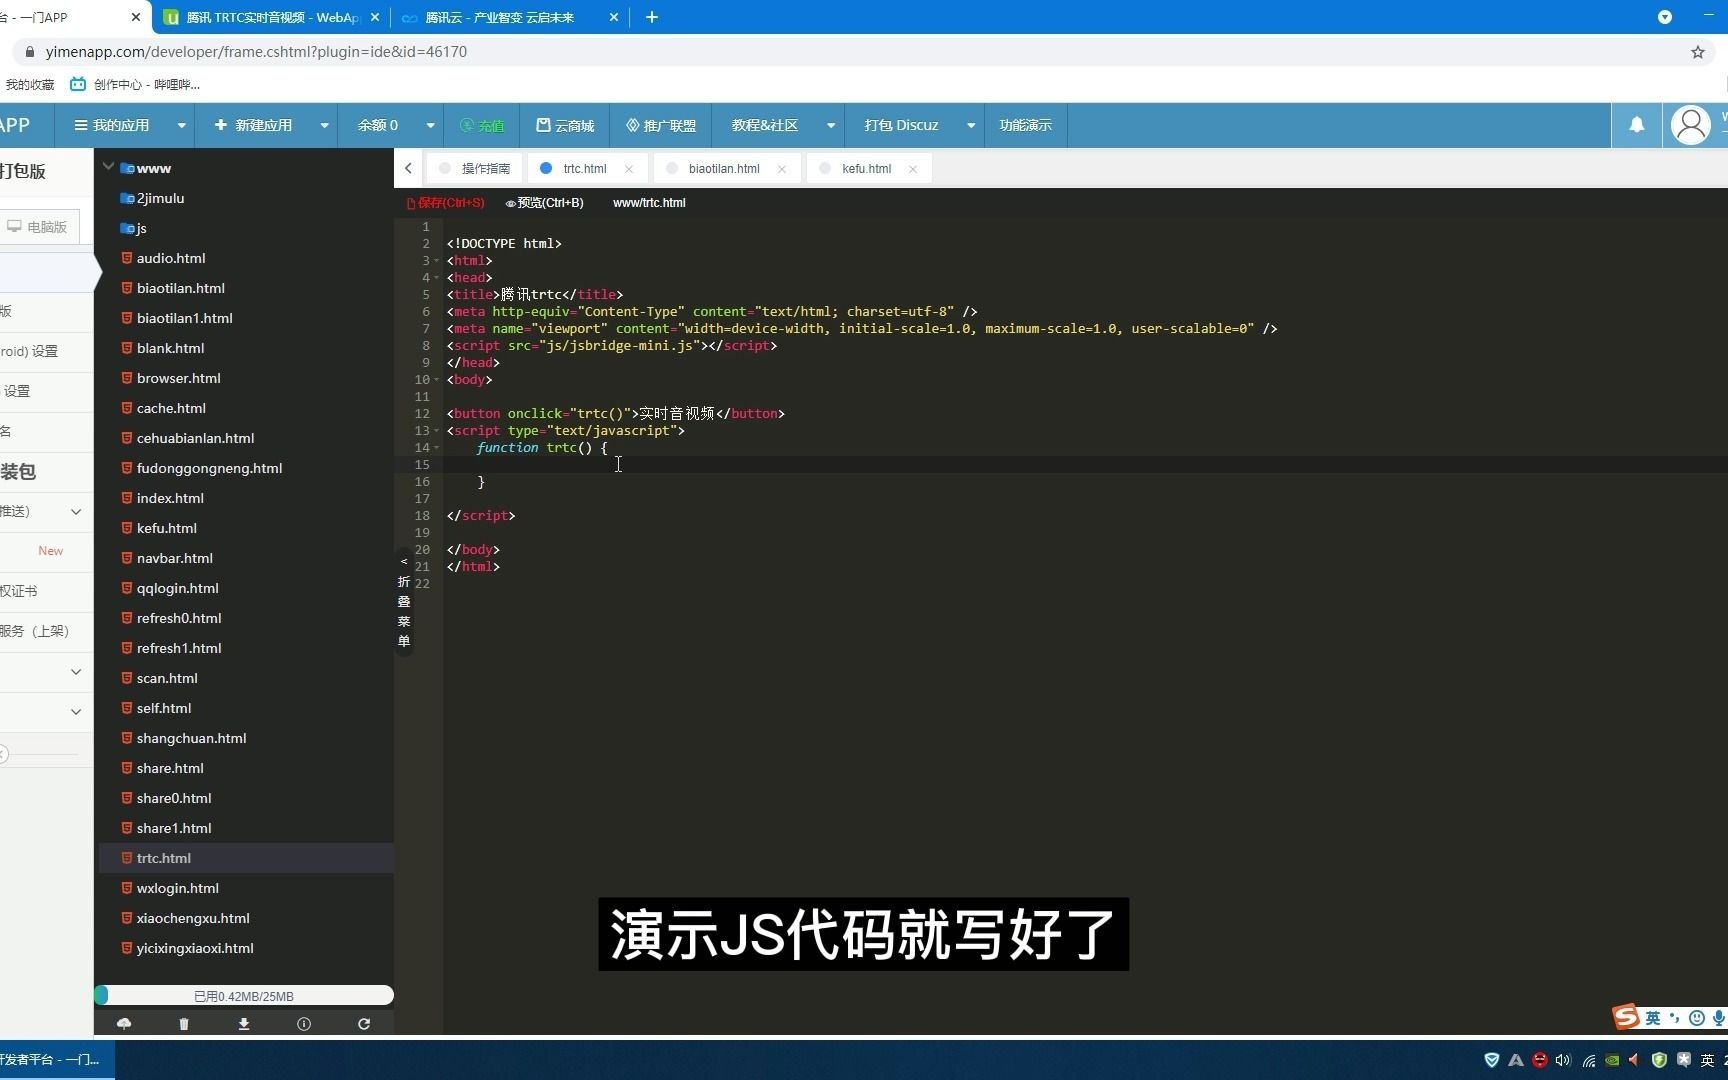Open the 创作中心 - 哔哩哔哩 bookmark
Screen dimensions: 1728x1080
click(135, 85)
